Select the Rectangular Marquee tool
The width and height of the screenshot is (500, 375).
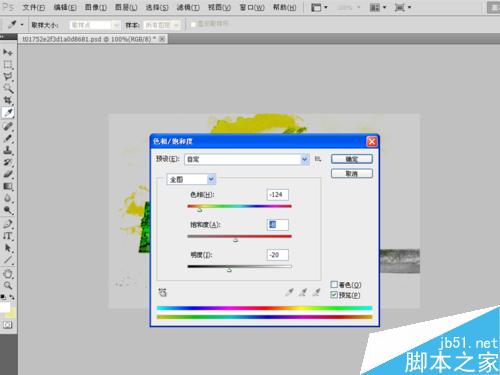(x=8, y=65)
